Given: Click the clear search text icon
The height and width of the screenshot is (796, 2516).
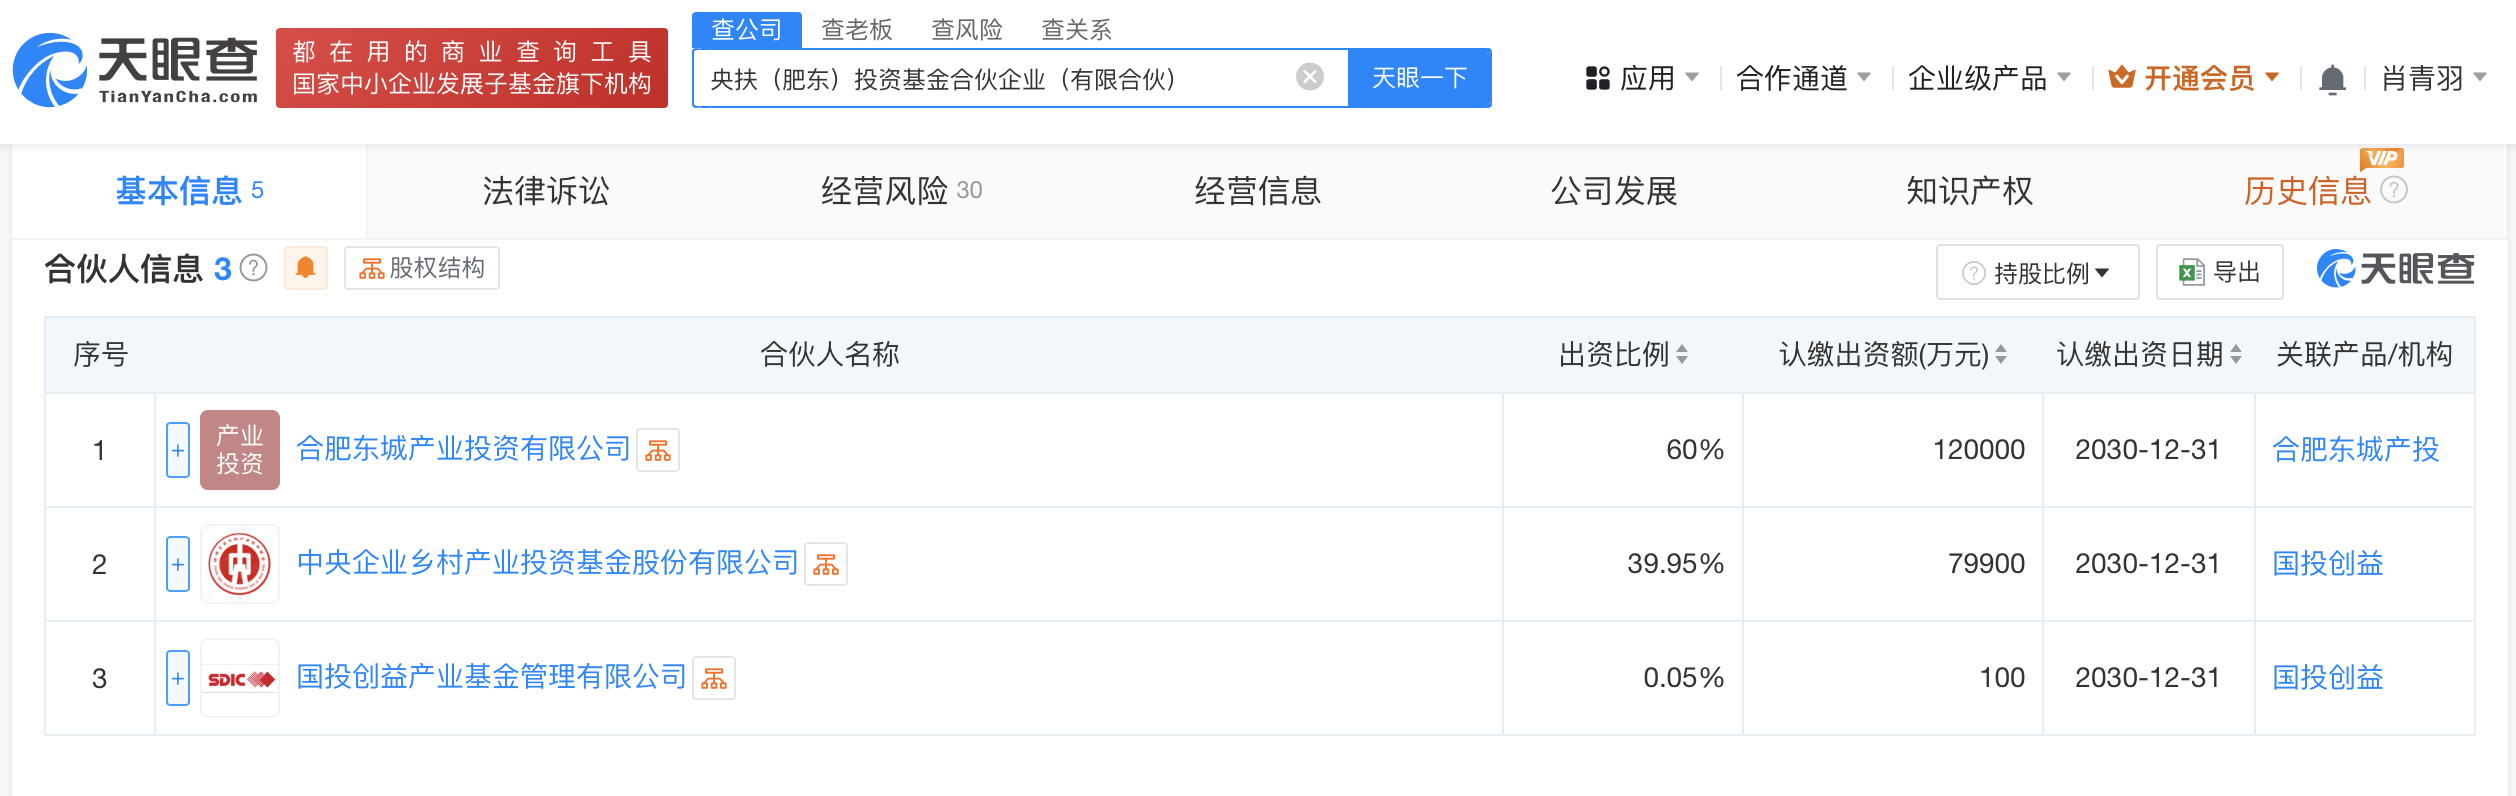Looking at the screenshot, I should click(x=1309, y=77).
